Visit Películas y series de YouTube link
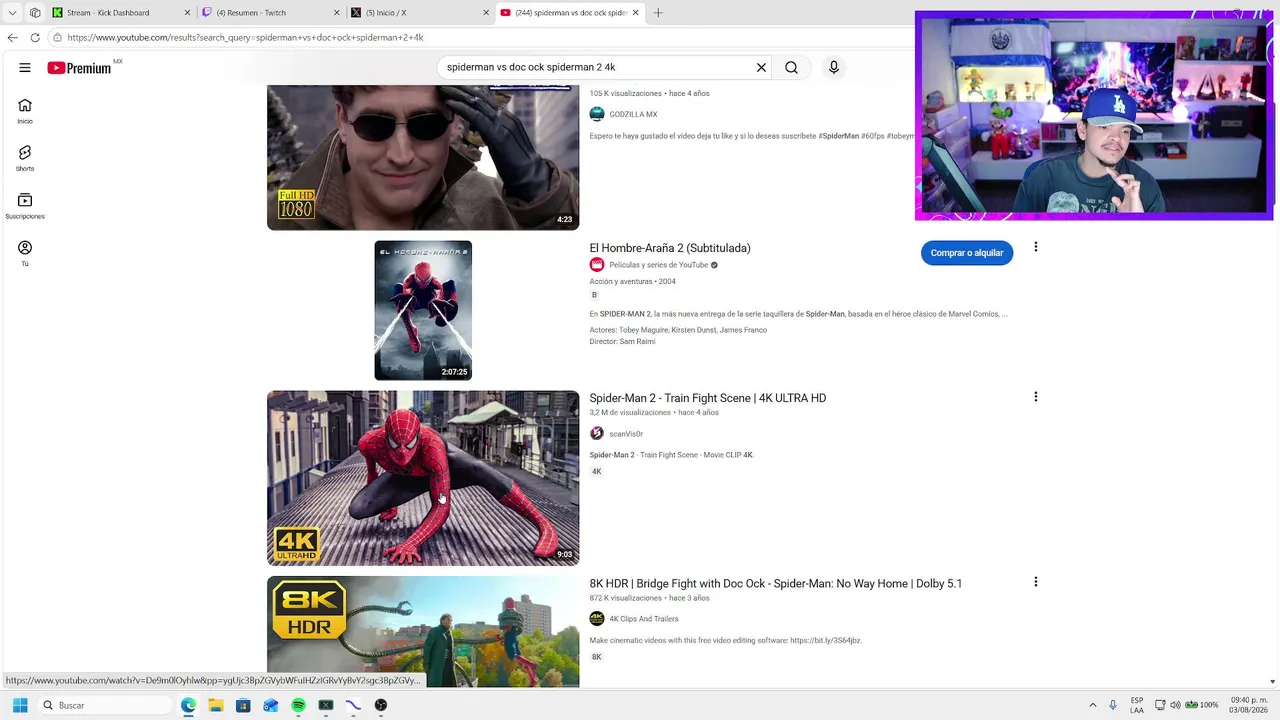 [659, 265]
